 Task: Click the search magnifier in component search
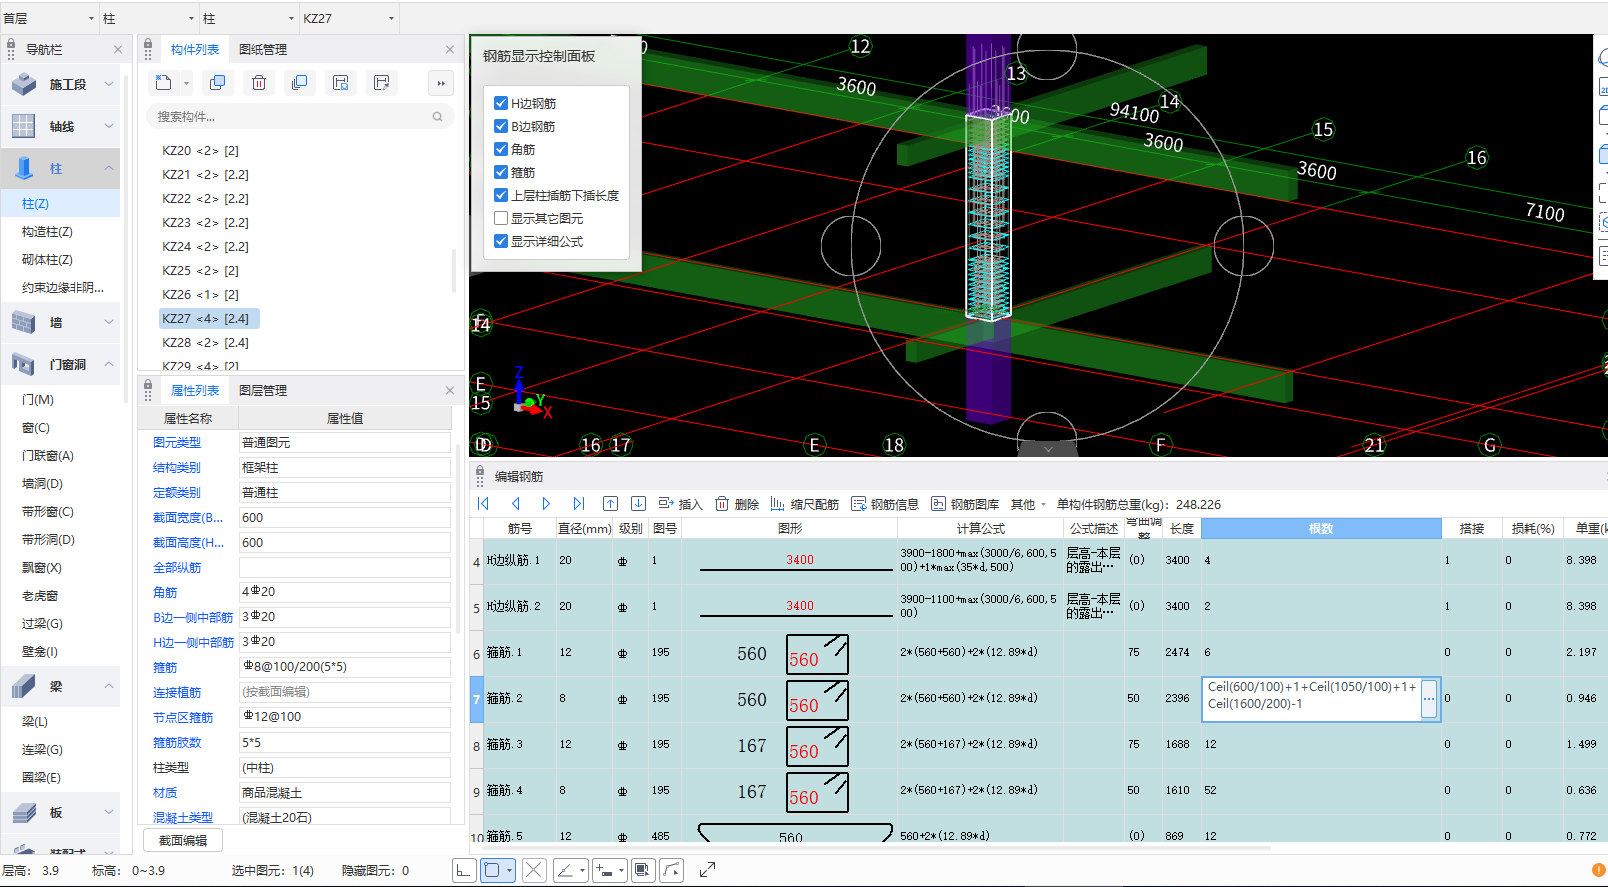click(437, 117)
